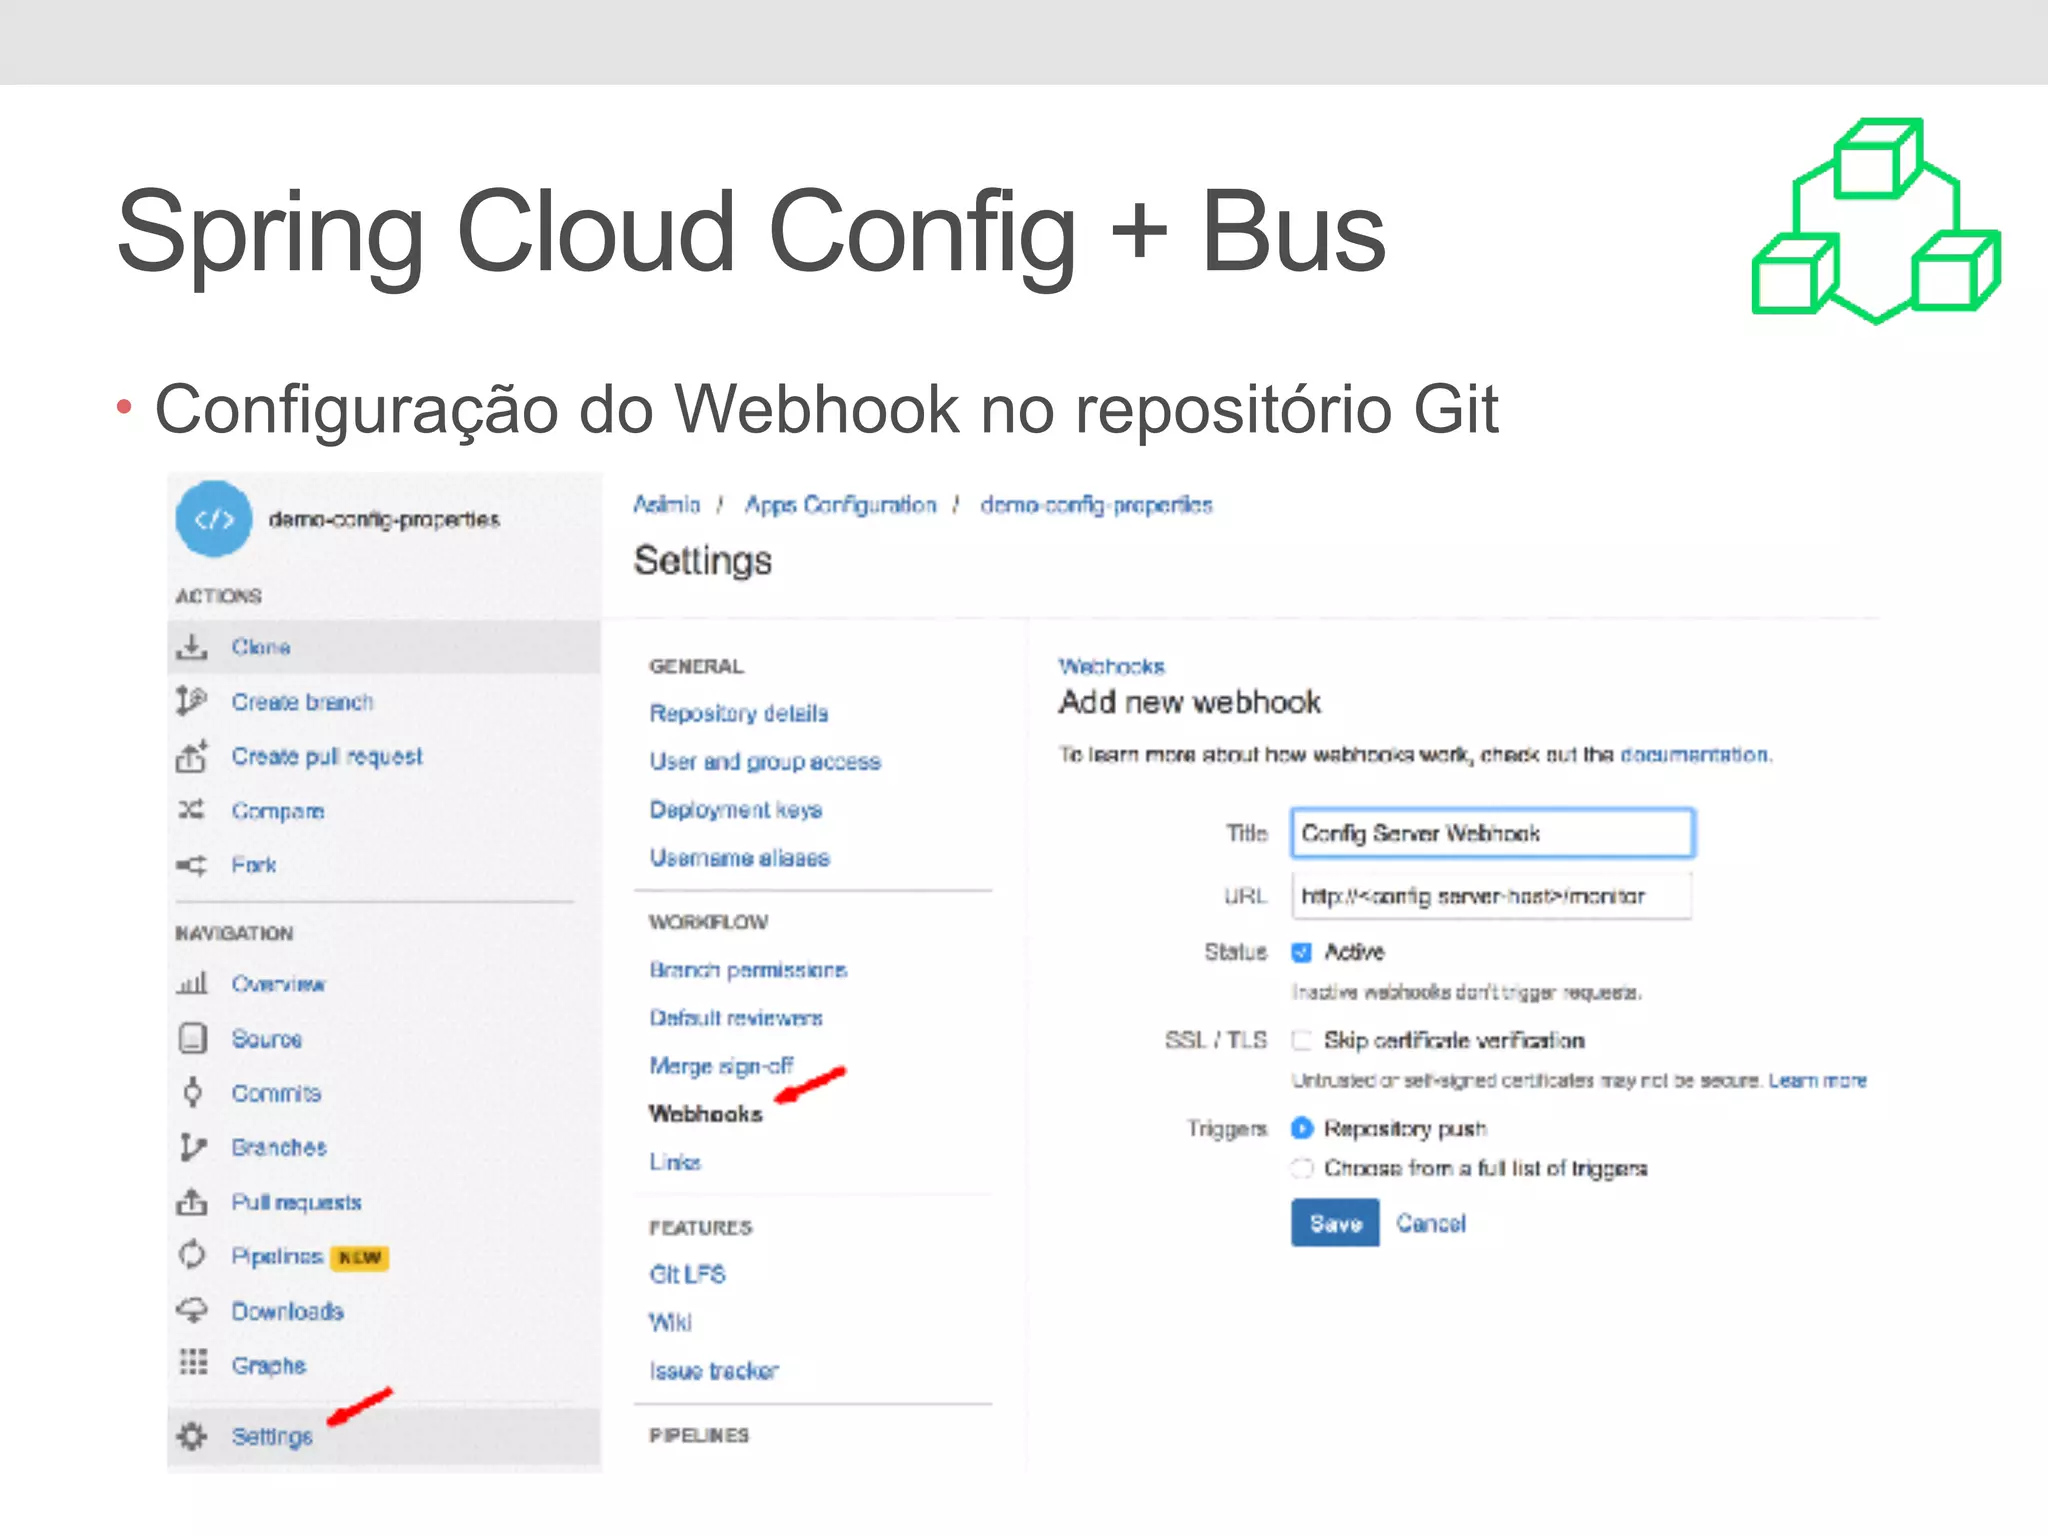2048x1536 pixels.
Task: Open Graphs navigation item
Action: click(268, 1365)
